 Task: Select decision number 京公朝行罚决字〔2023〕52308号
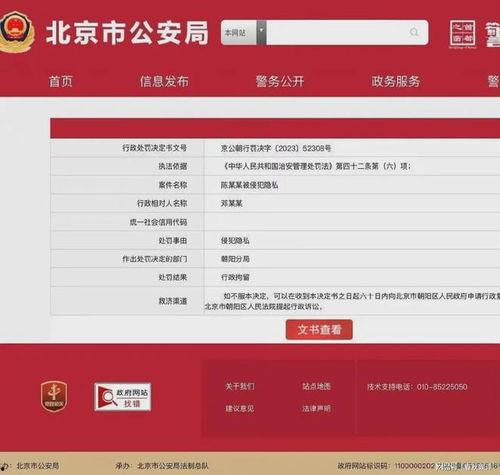coord(276,148)
